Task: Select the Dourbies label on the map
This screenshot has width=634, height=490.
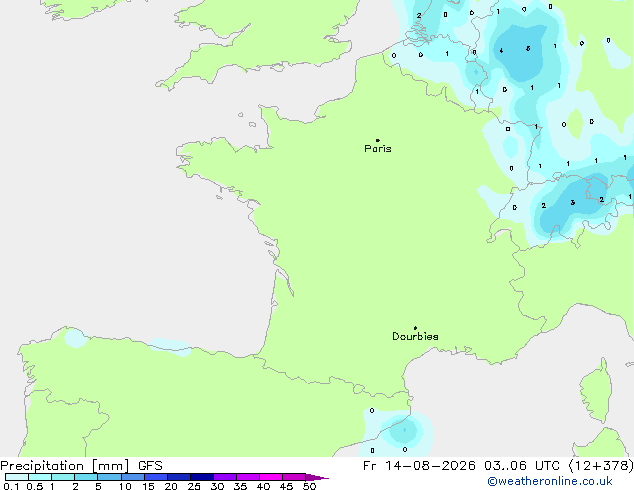Action: 415,336
